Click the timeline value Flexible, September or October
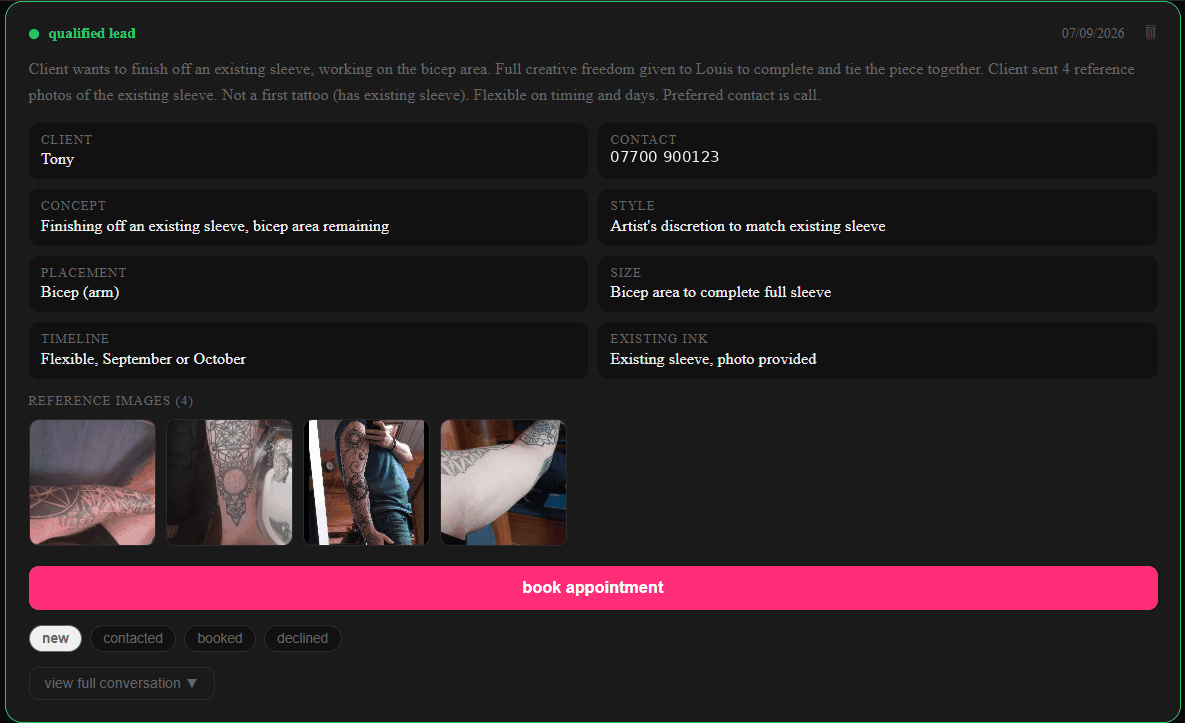This screenshot has width=1185, height=723. pyautogui.click(x=143, y=359)
